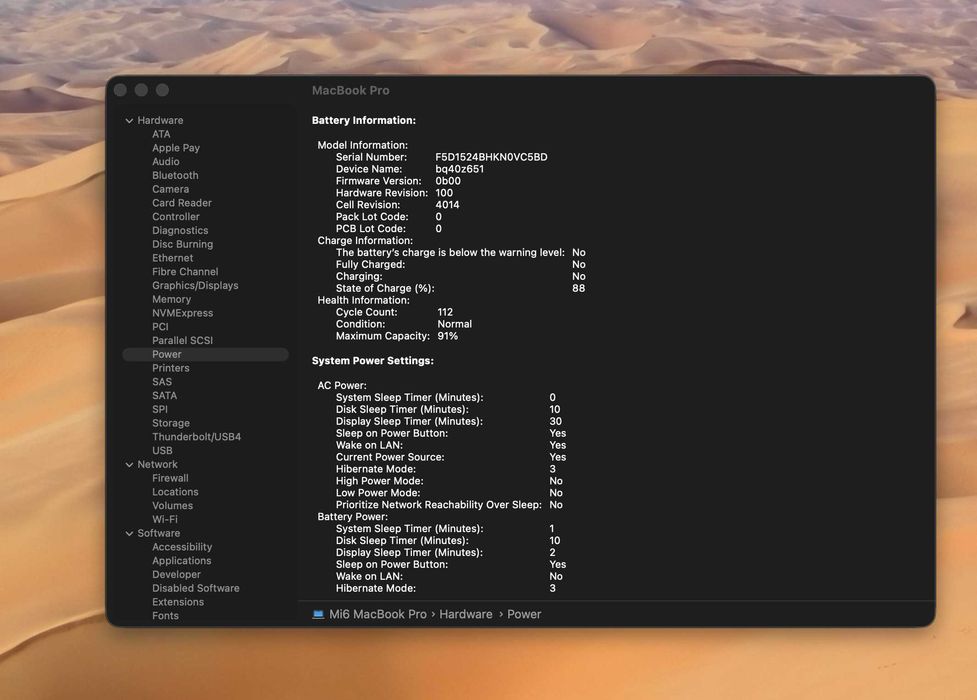
Task: Click the laptop icon in path bar
Action: click(318, 615)
